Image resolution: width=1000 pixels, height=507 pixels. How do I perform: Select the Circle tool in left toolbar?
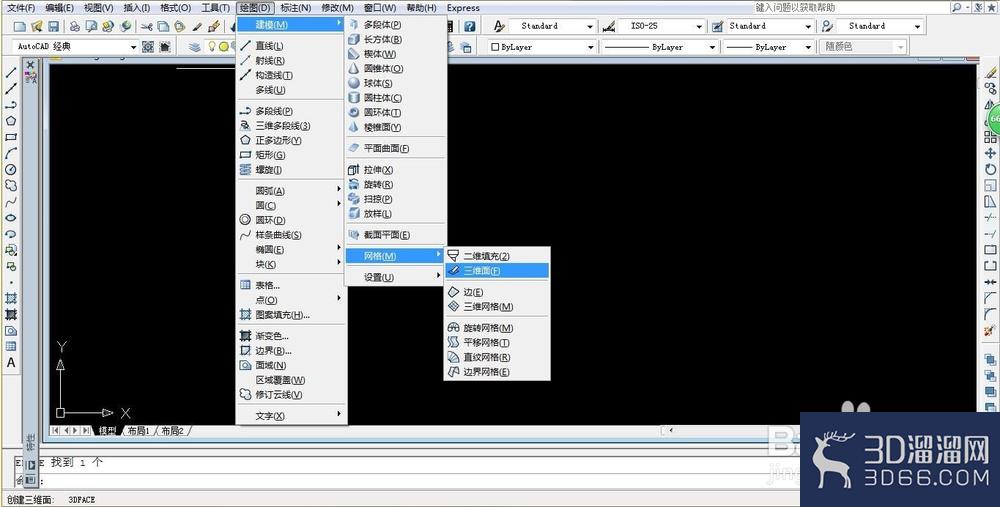tap(11, 170)
